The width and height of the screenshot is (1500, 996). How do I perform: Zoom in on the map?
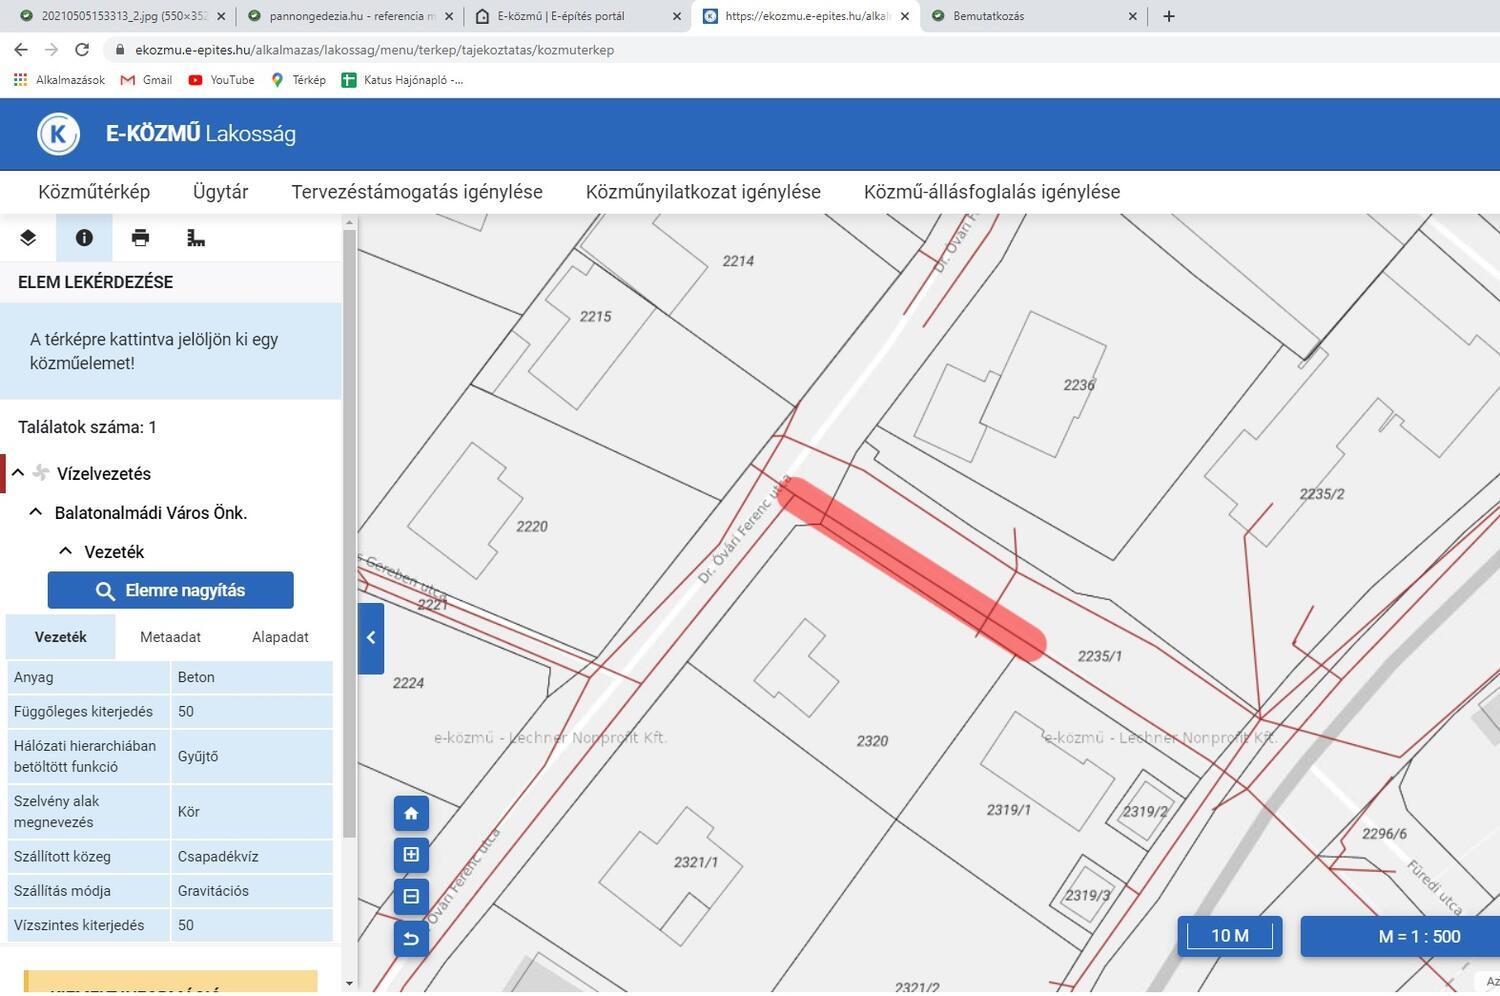point(411,855)
